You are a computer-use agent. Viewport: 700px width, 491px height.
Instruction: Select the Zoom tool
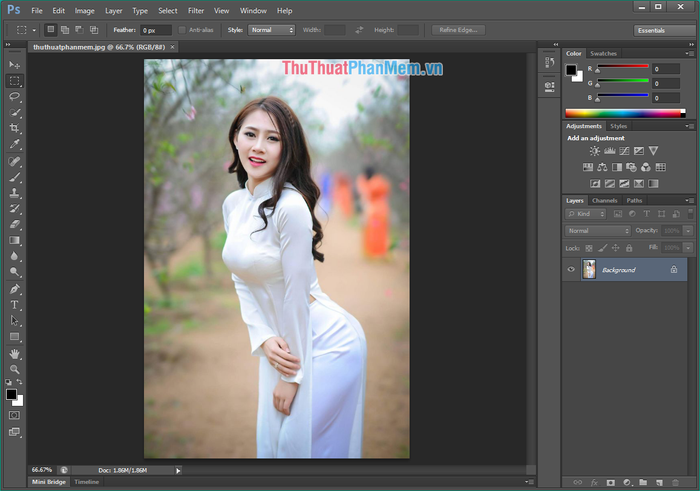pos(14,370)
